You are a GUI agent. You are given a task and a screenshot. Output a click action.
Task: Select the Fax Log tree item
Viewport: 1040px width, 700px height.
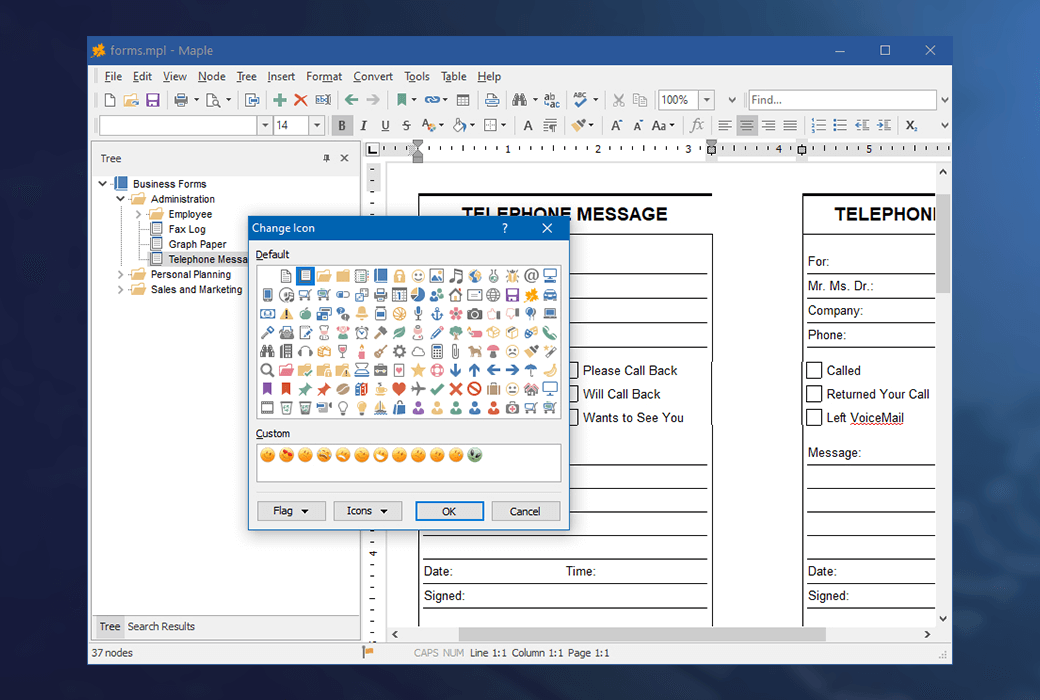coord(186,229)
